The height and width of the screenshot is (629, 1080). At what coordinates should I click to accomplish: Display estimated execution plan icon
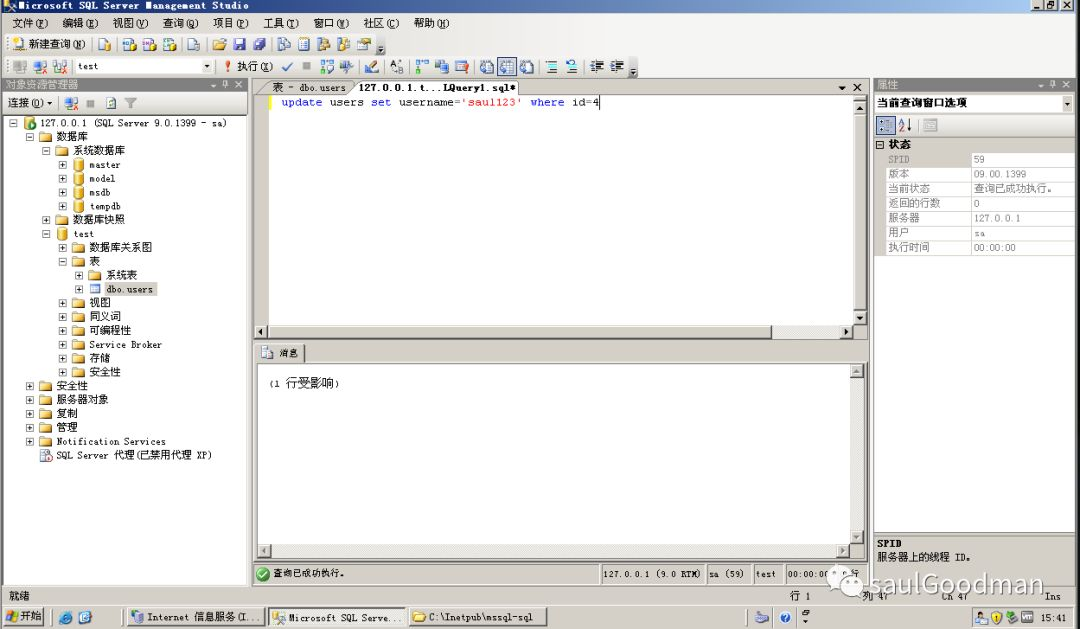click(326, 66)
